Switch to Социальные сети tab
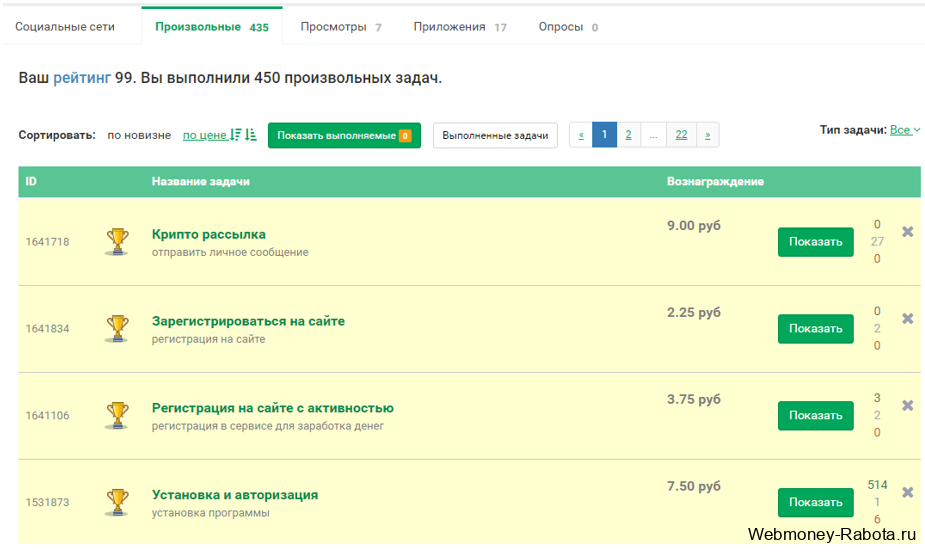 [x=65, y=27]
